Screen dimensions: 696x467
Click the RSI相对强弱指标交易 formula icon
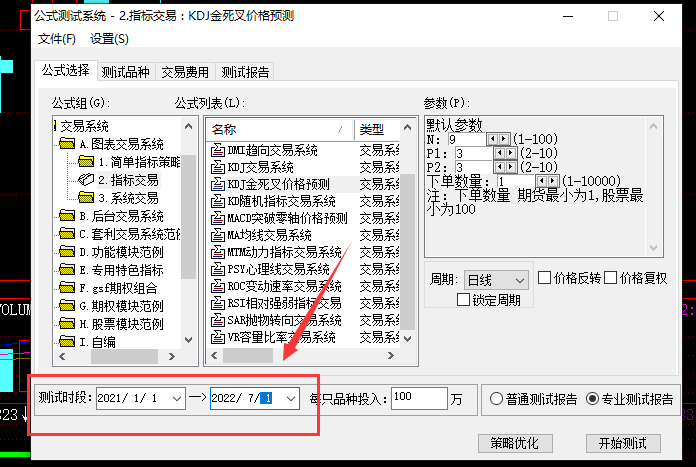[x=218, y=304]
